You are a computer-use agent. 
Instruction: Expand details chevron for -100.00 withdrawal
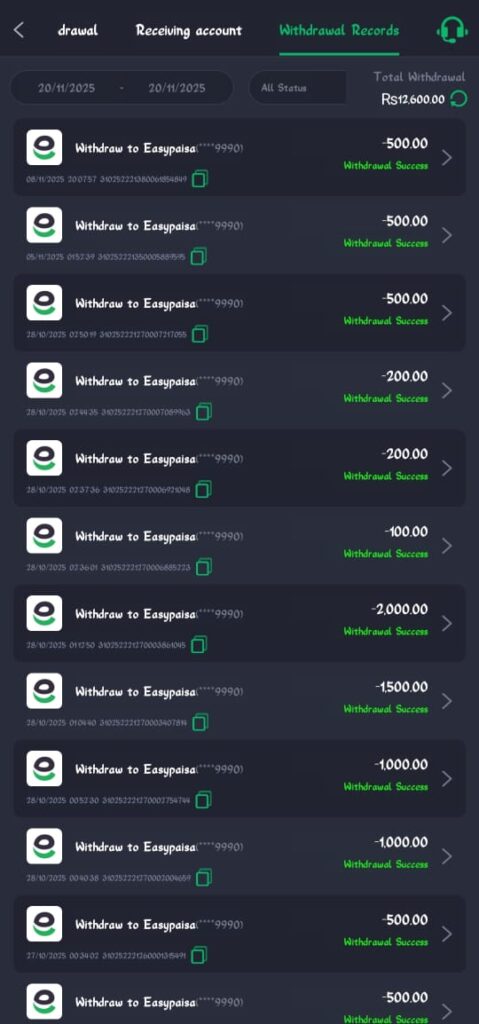(447, 546)
